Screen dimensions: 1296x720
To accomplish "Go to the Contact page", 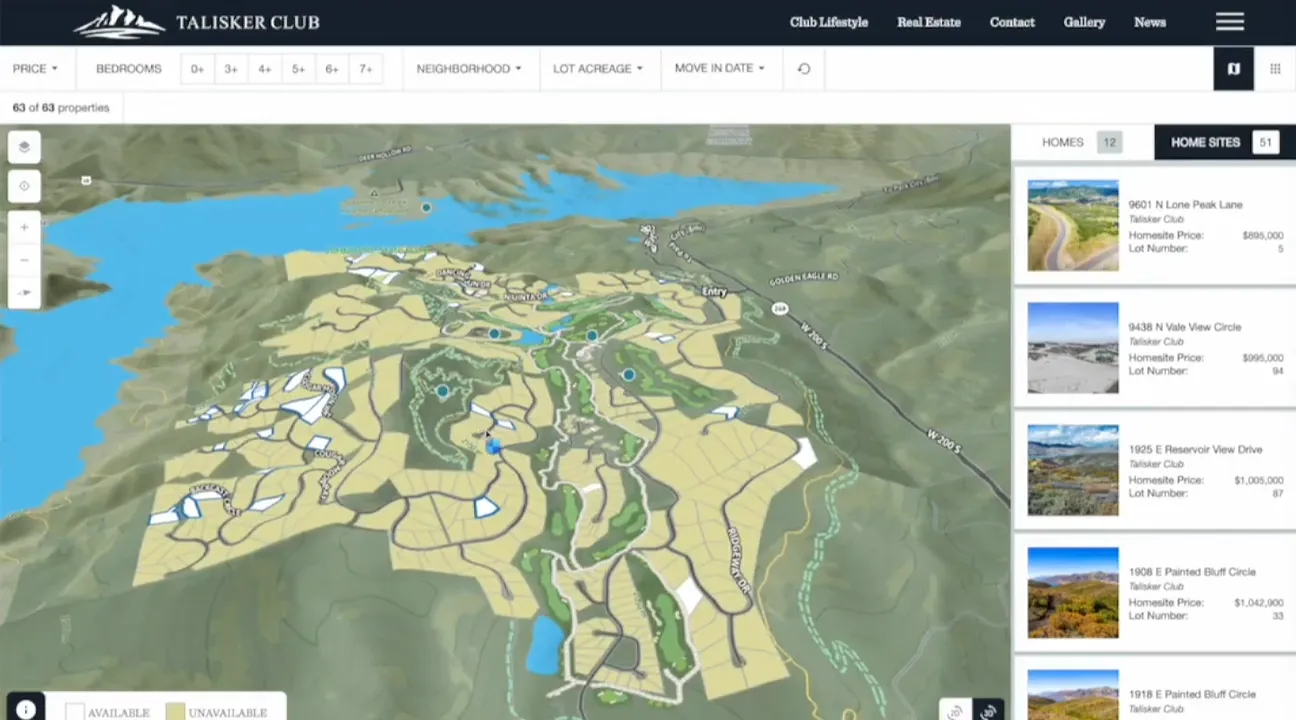I will coord(1012,22).
